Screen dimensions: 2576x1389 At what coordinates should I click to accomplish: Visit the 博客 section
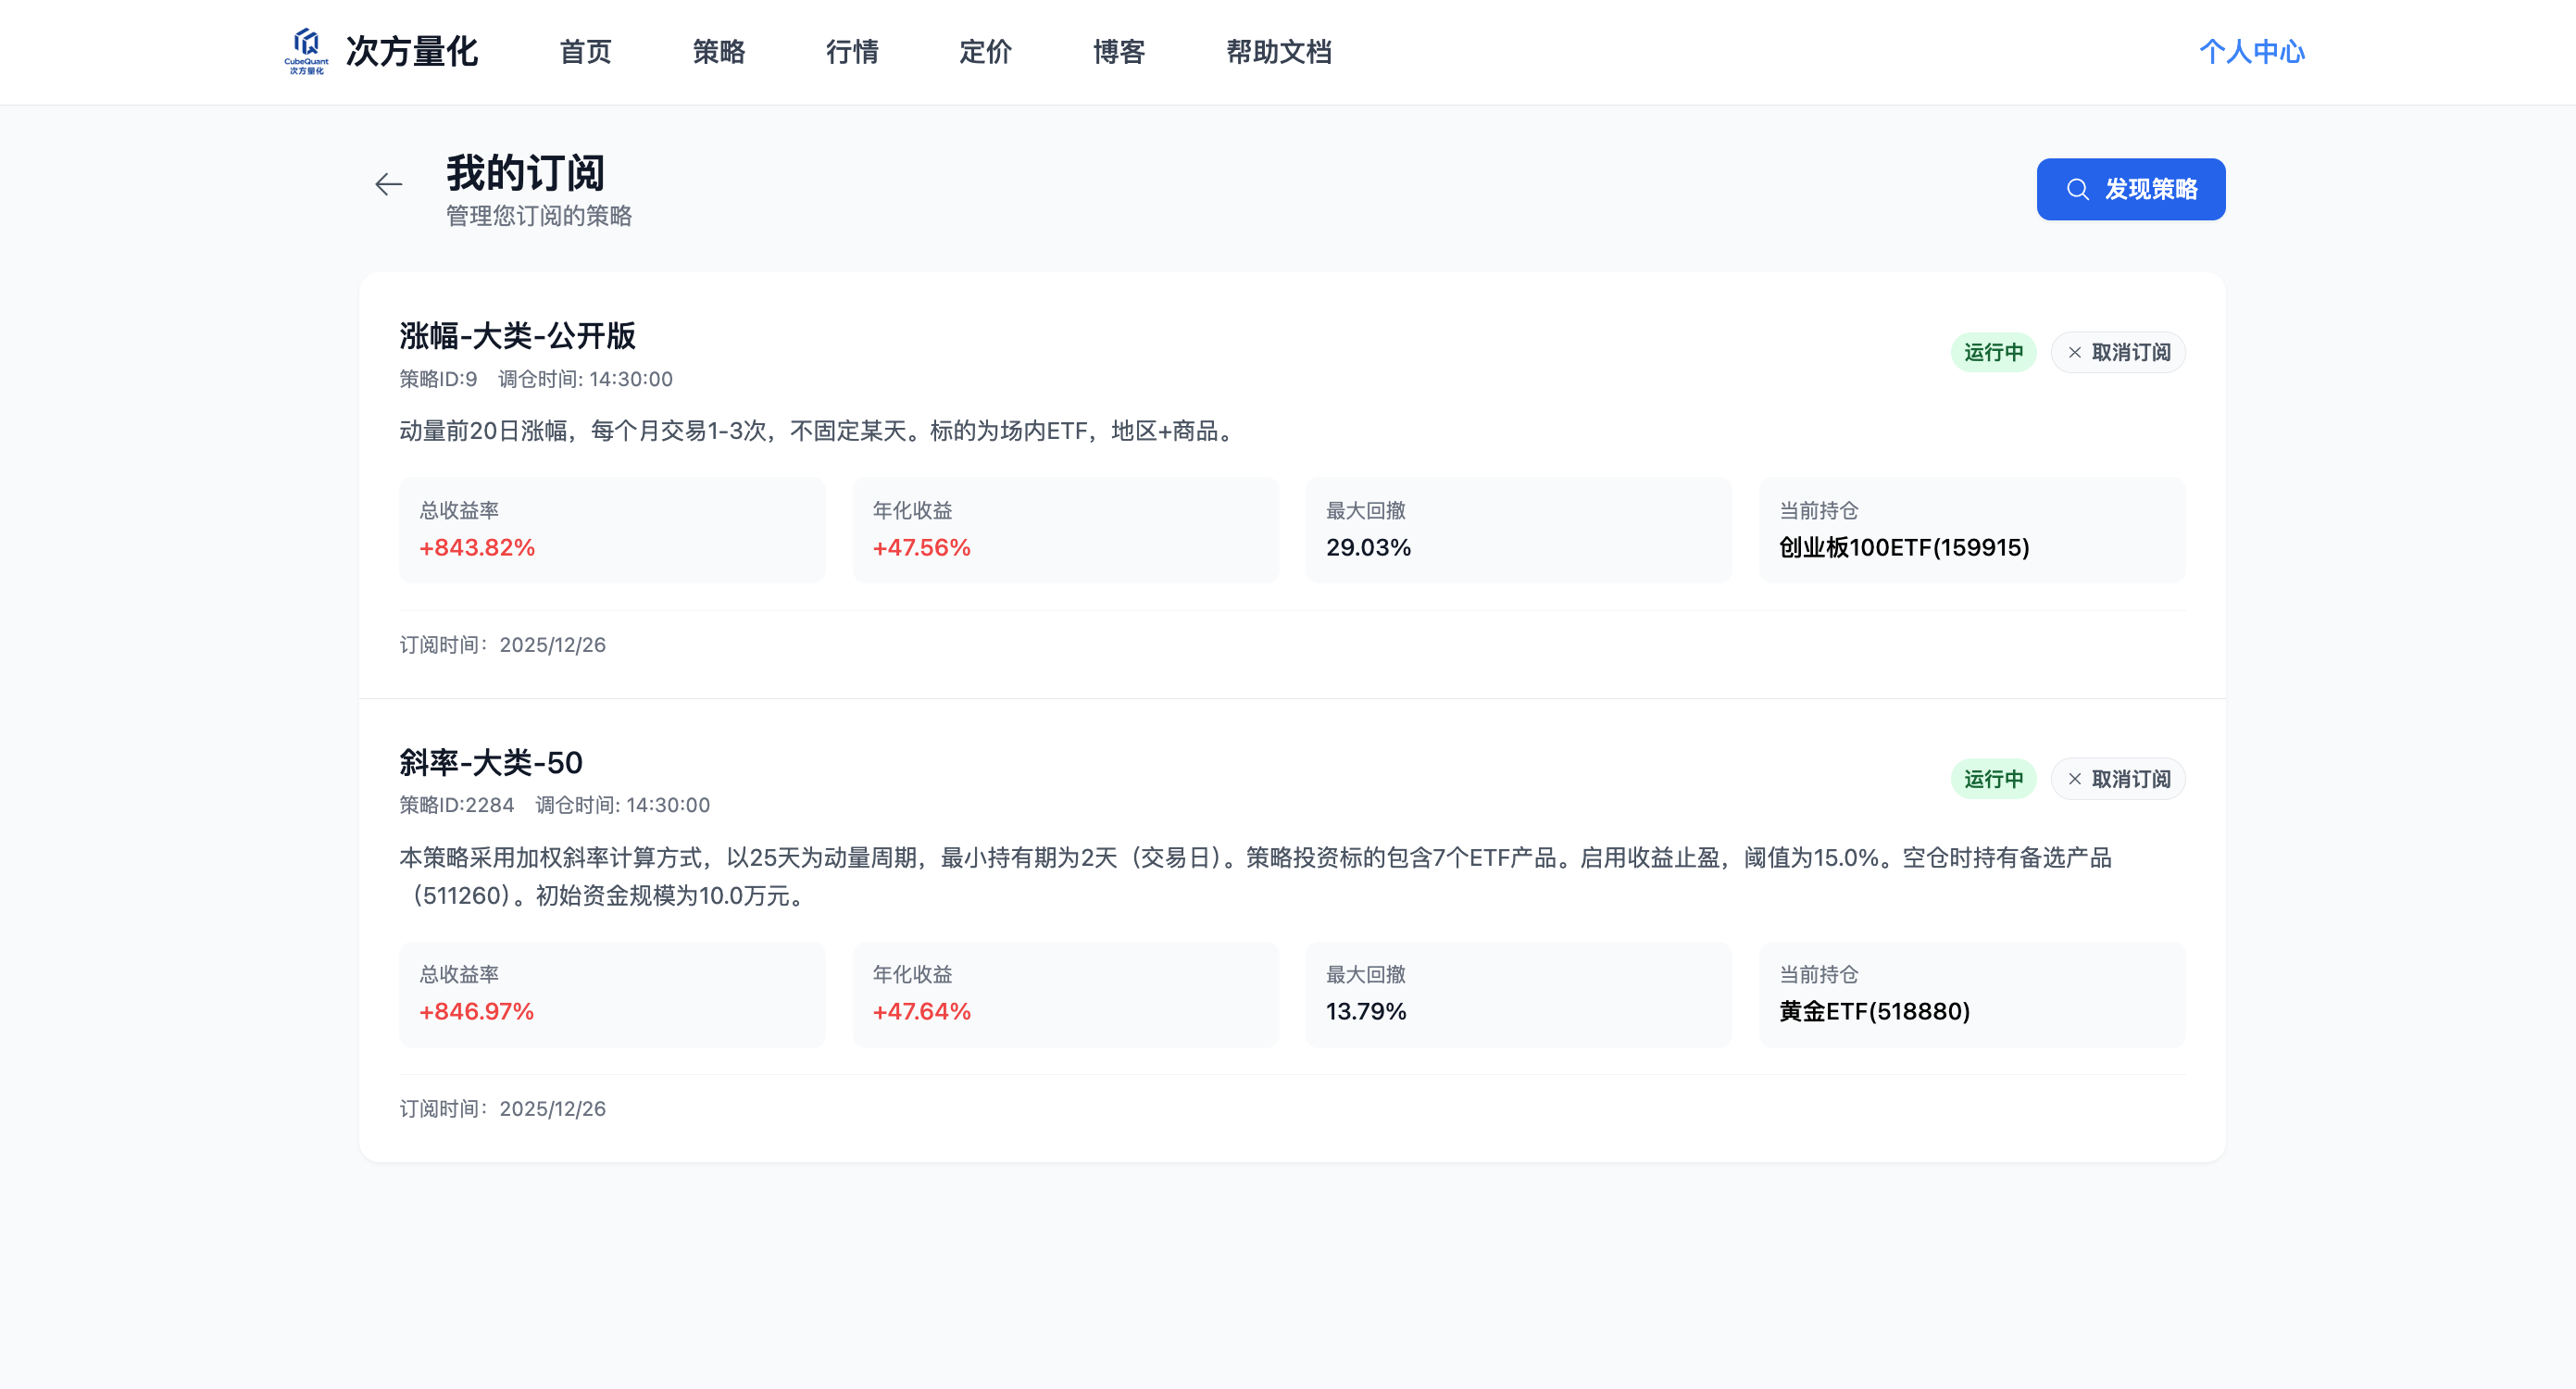coord(1118,52)
